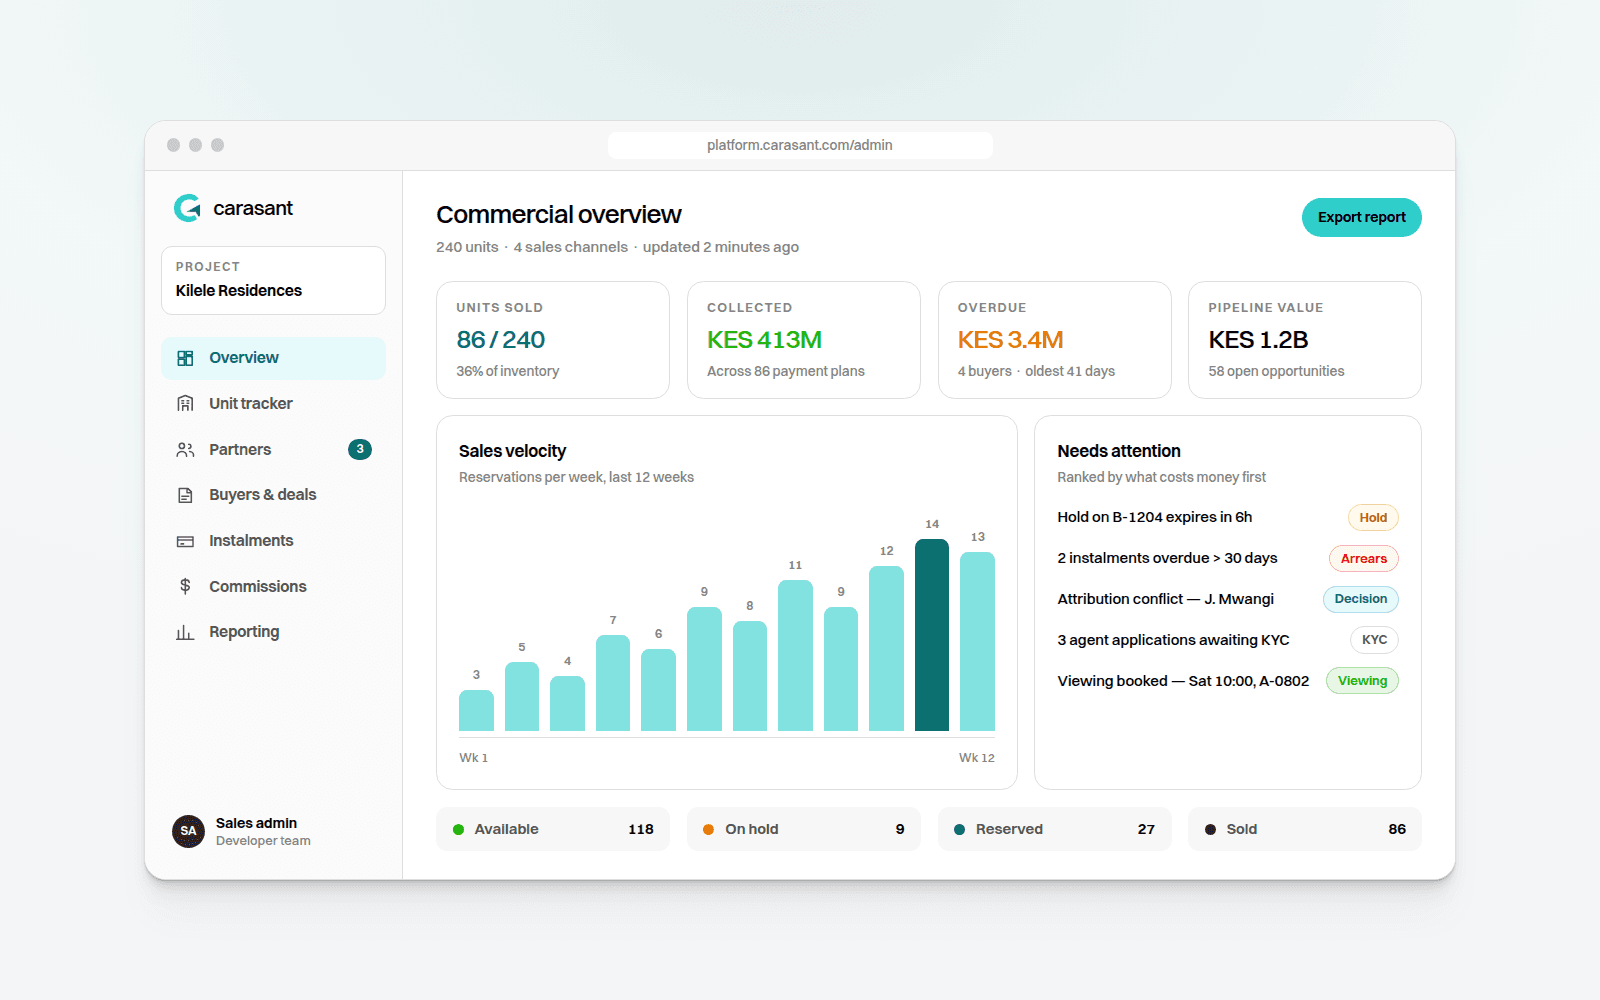The height and width of the screenshot is (1000, 1600).
Task: Select Commissions in the sidebar
Action: pos(273,586)
